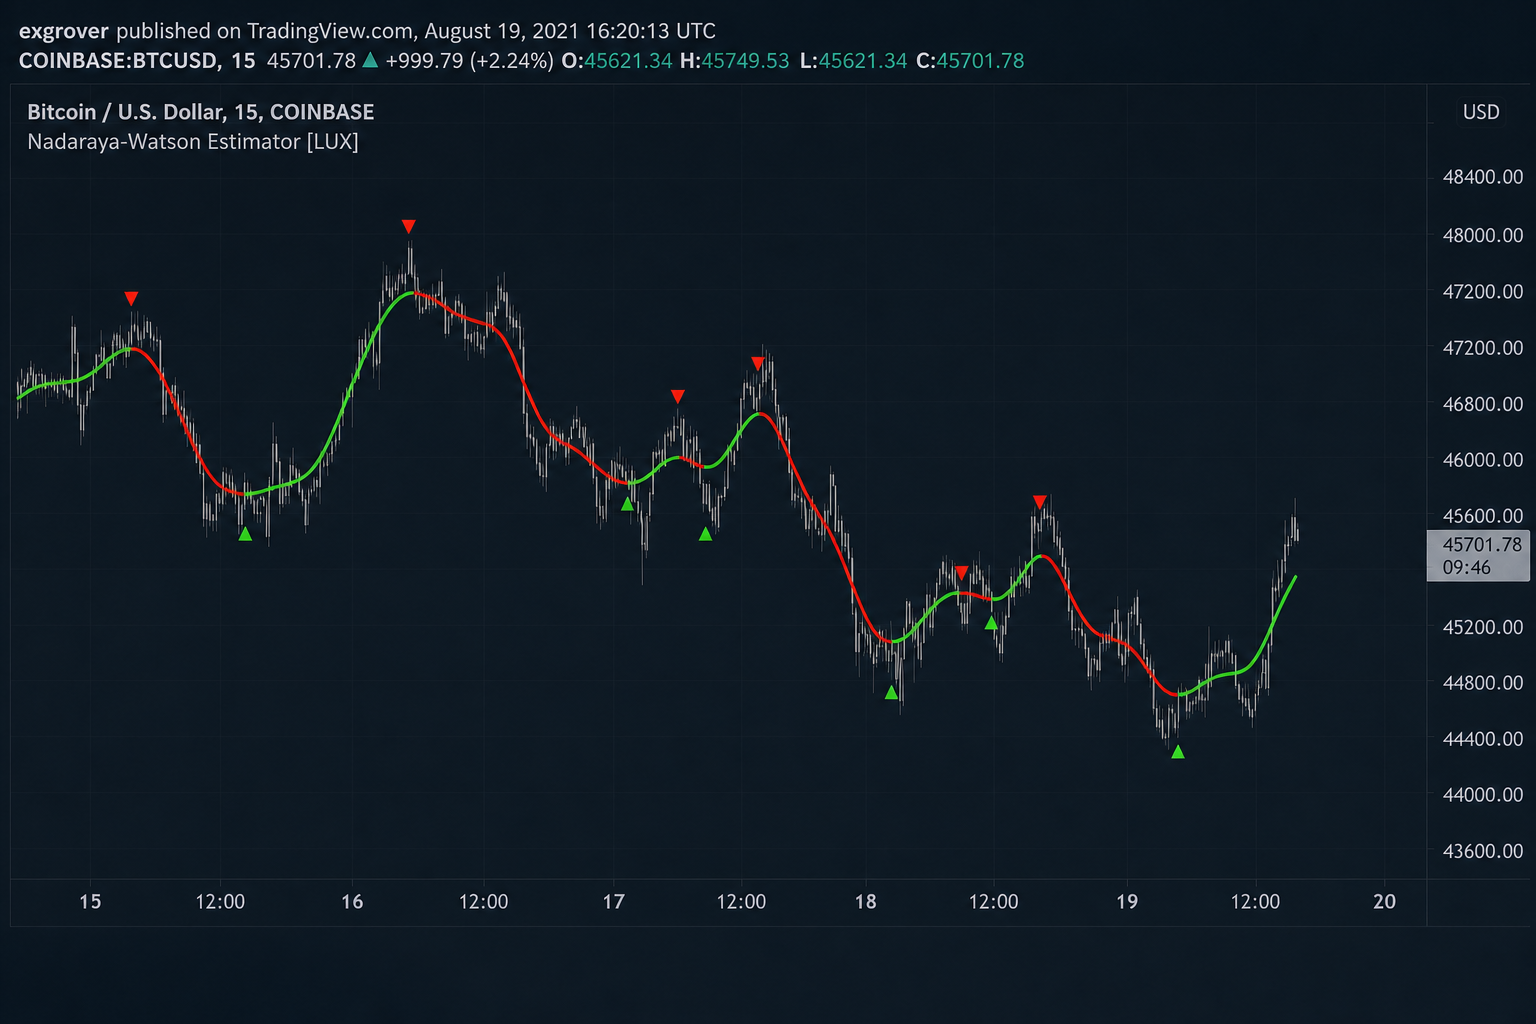Click the 48000.00 price axis label
Viewport: 1536px width, 1024px height.
[x=1483, y=235]
